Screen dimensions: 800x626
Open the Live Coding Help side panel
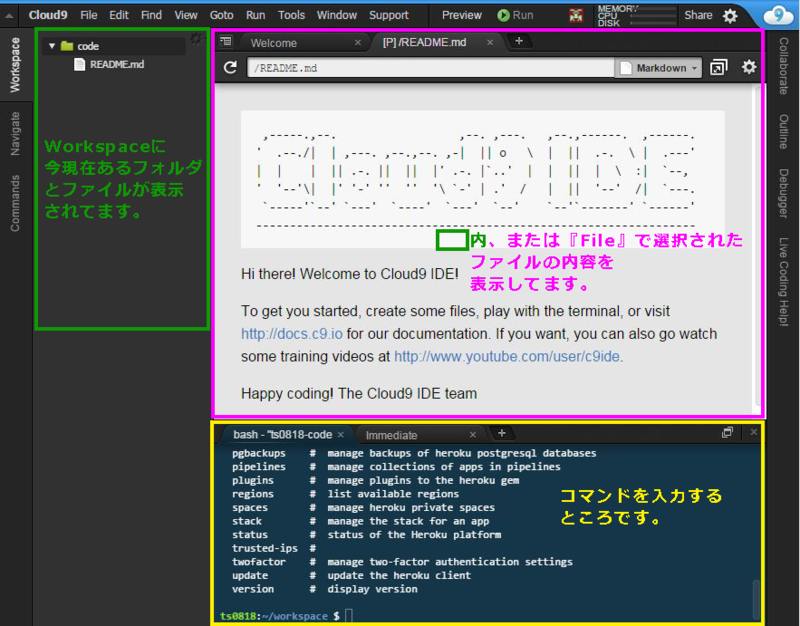783,282
